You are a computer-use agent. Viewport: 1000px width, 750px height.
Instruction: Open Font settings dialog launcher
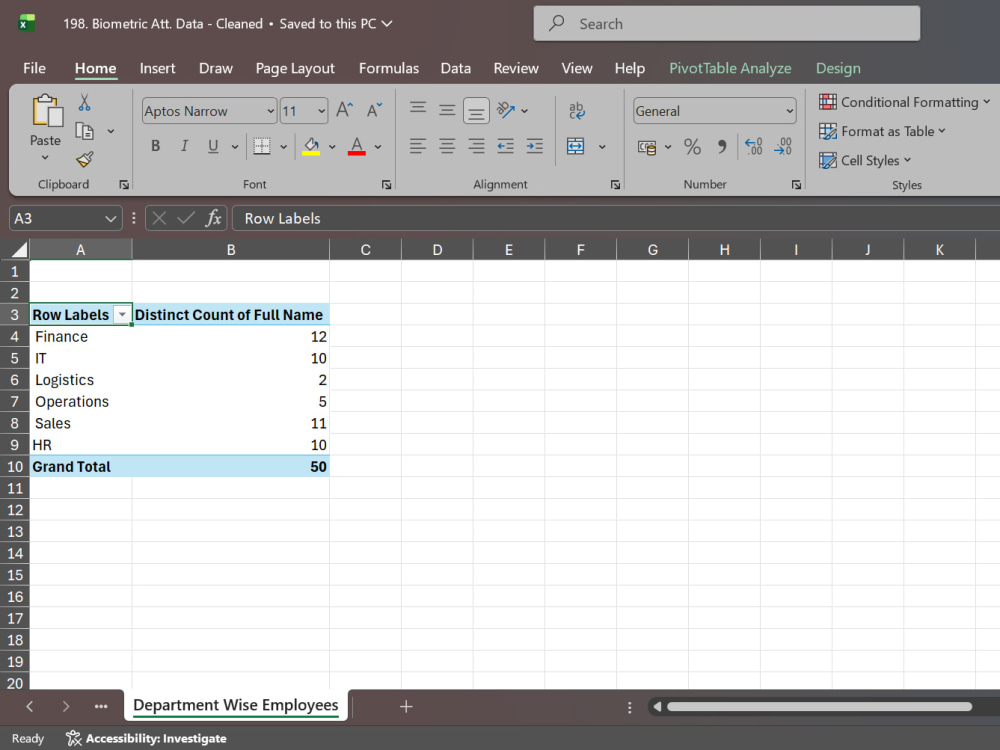pos(386,185)
